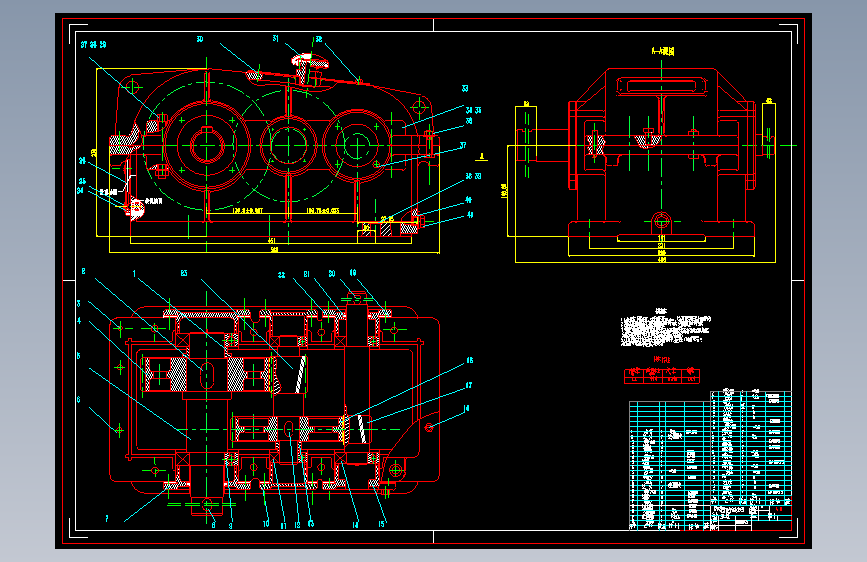Select the middle shaft bore in front view

pos(288,145)
